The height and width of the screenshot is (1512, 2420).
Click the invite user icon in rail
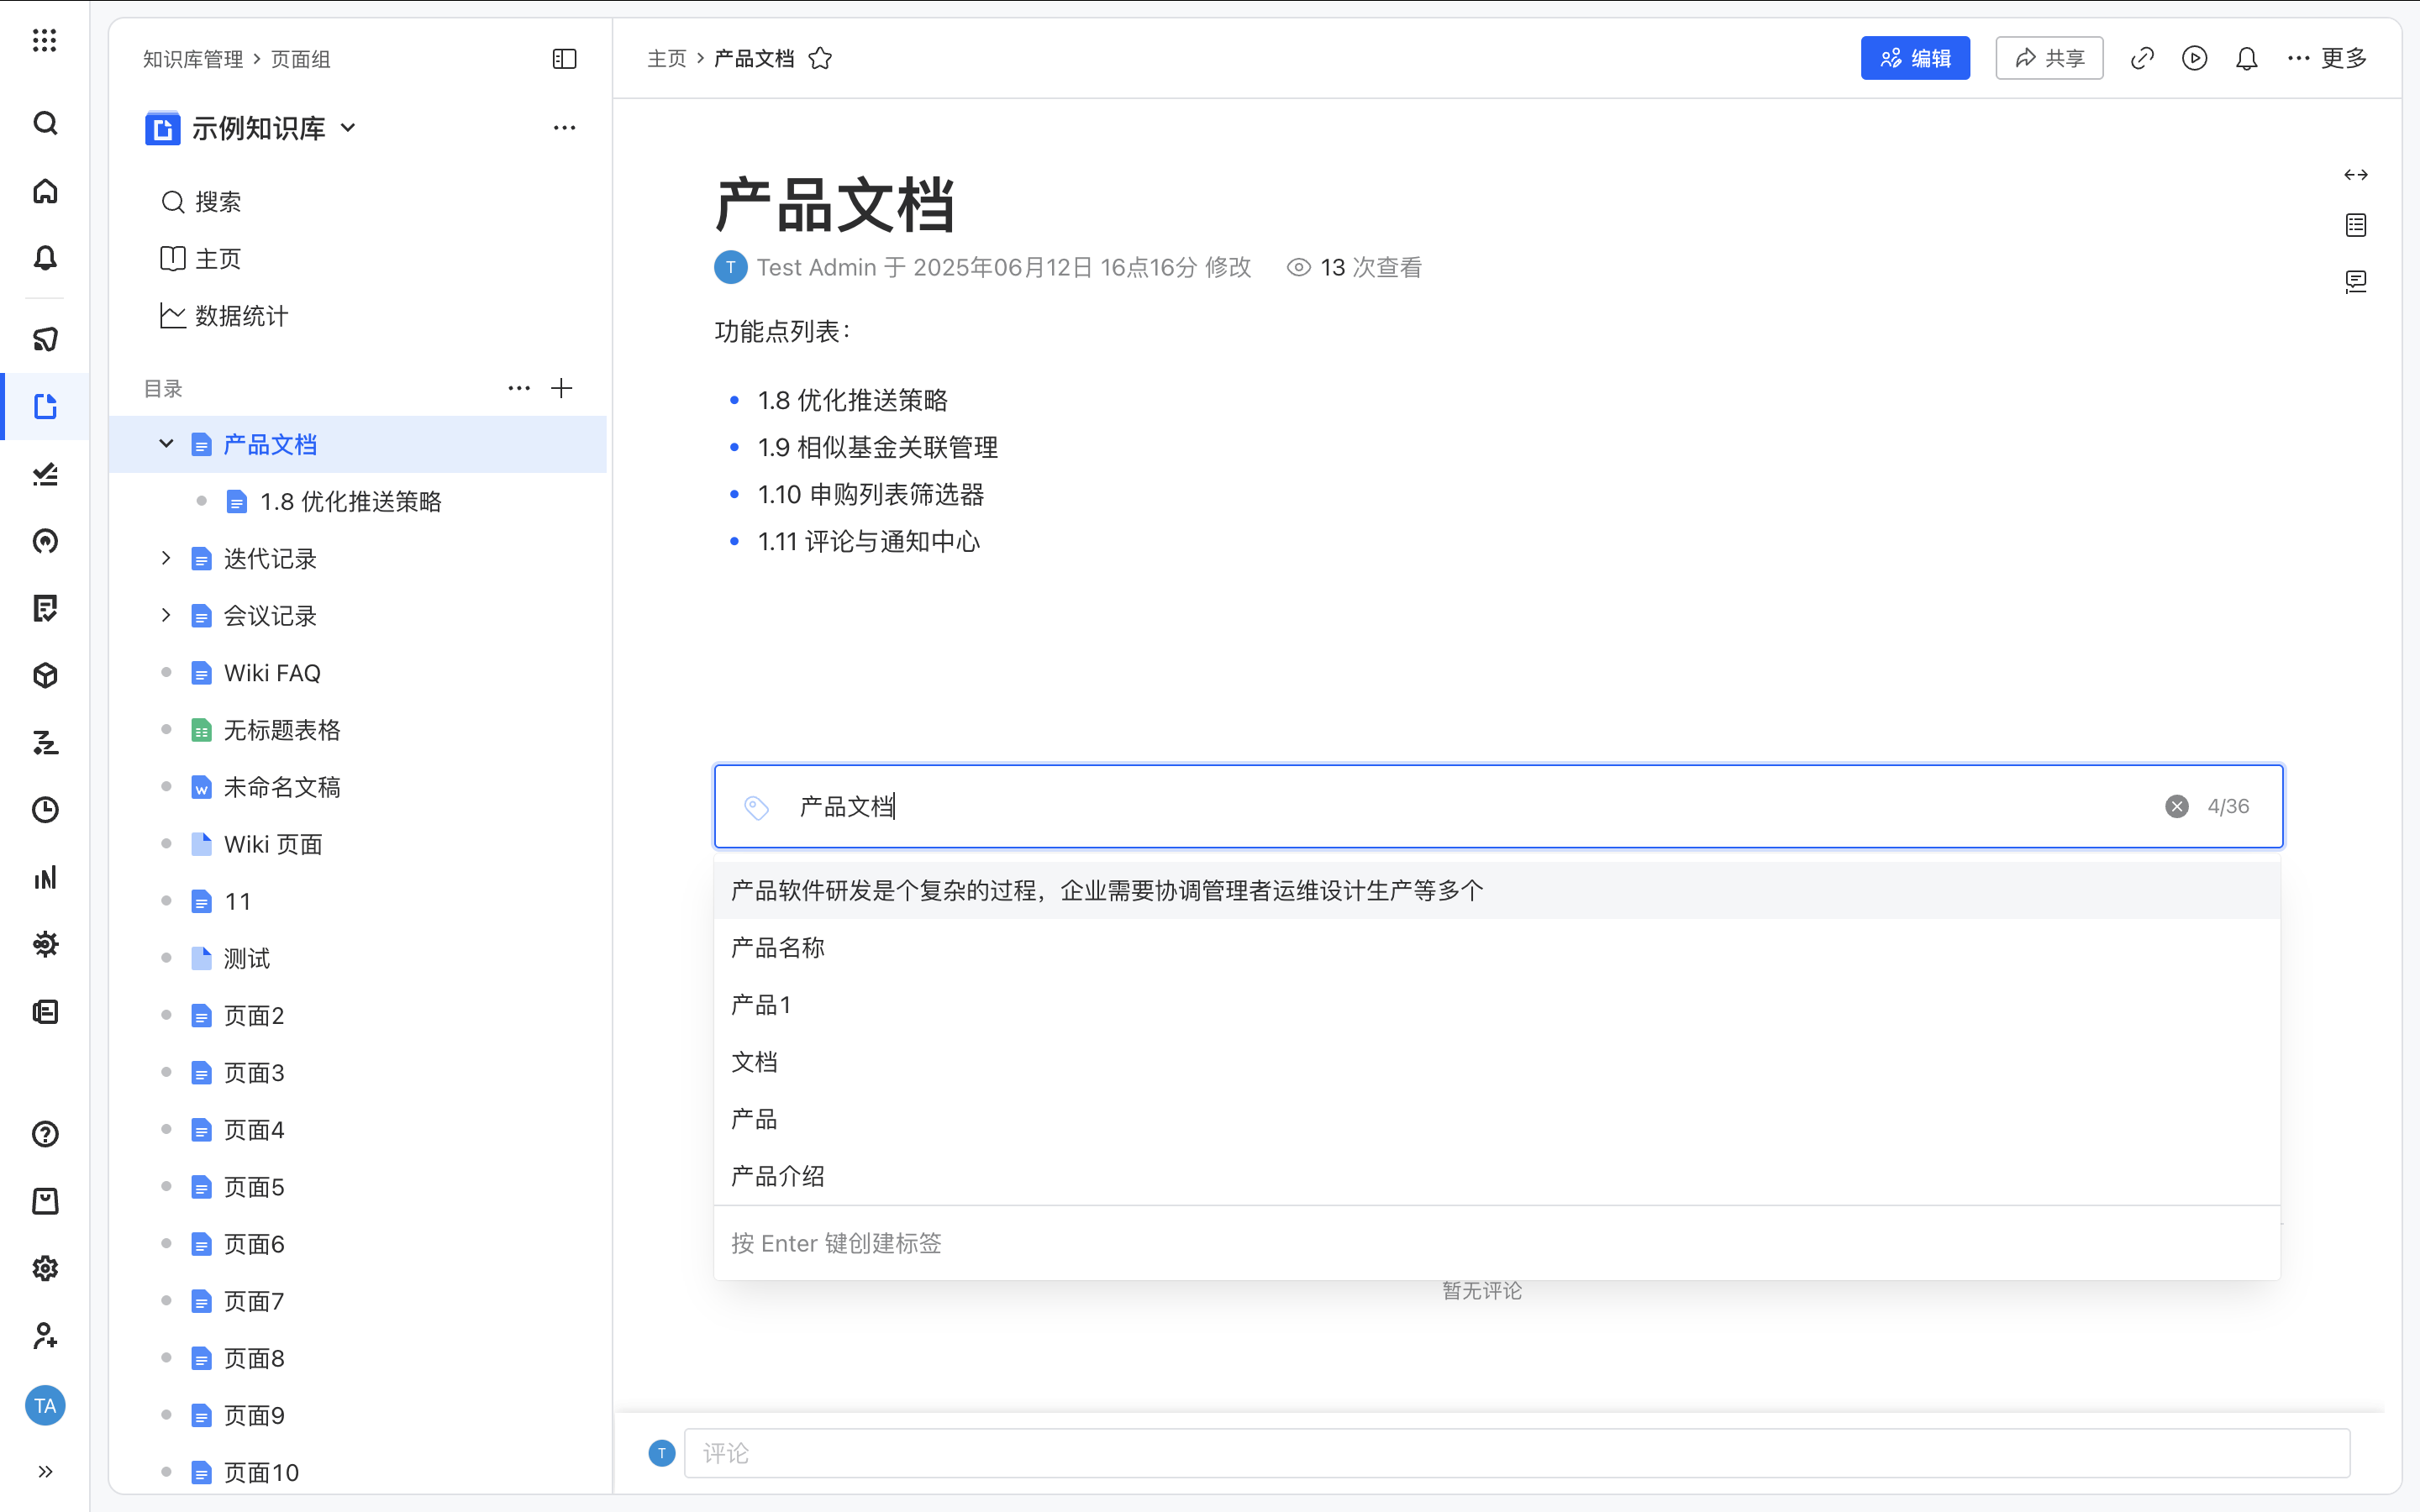coord(45,1335)
